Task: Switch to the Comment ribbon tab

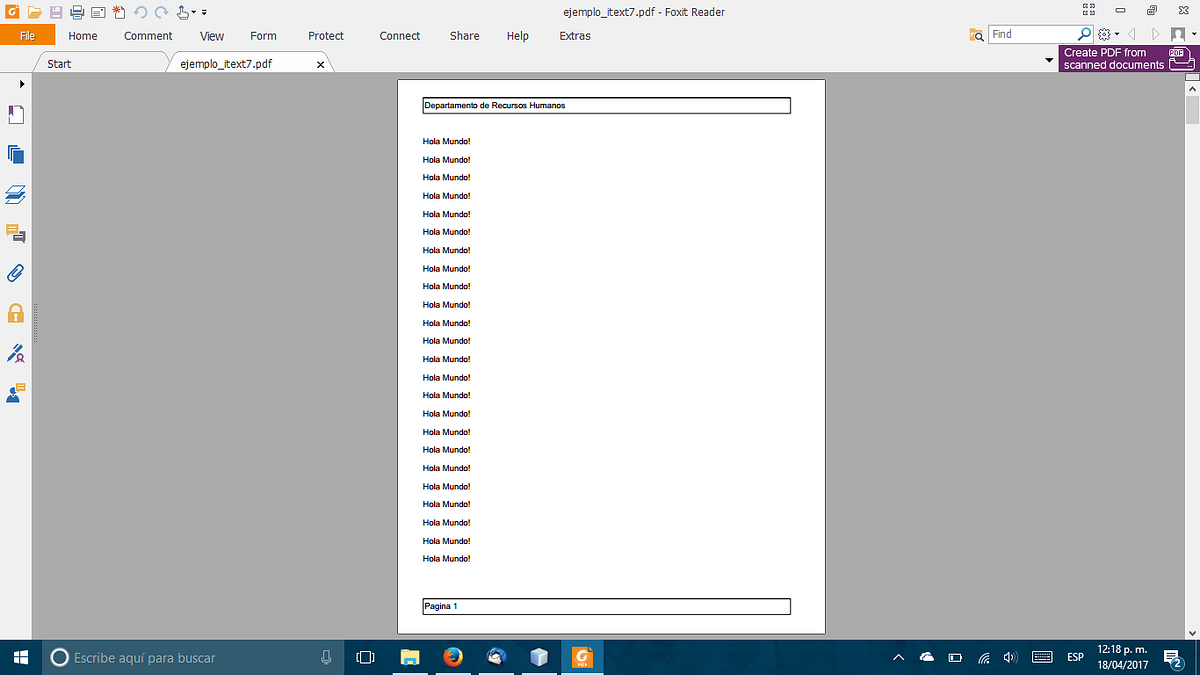Action: tap(147, 36)
